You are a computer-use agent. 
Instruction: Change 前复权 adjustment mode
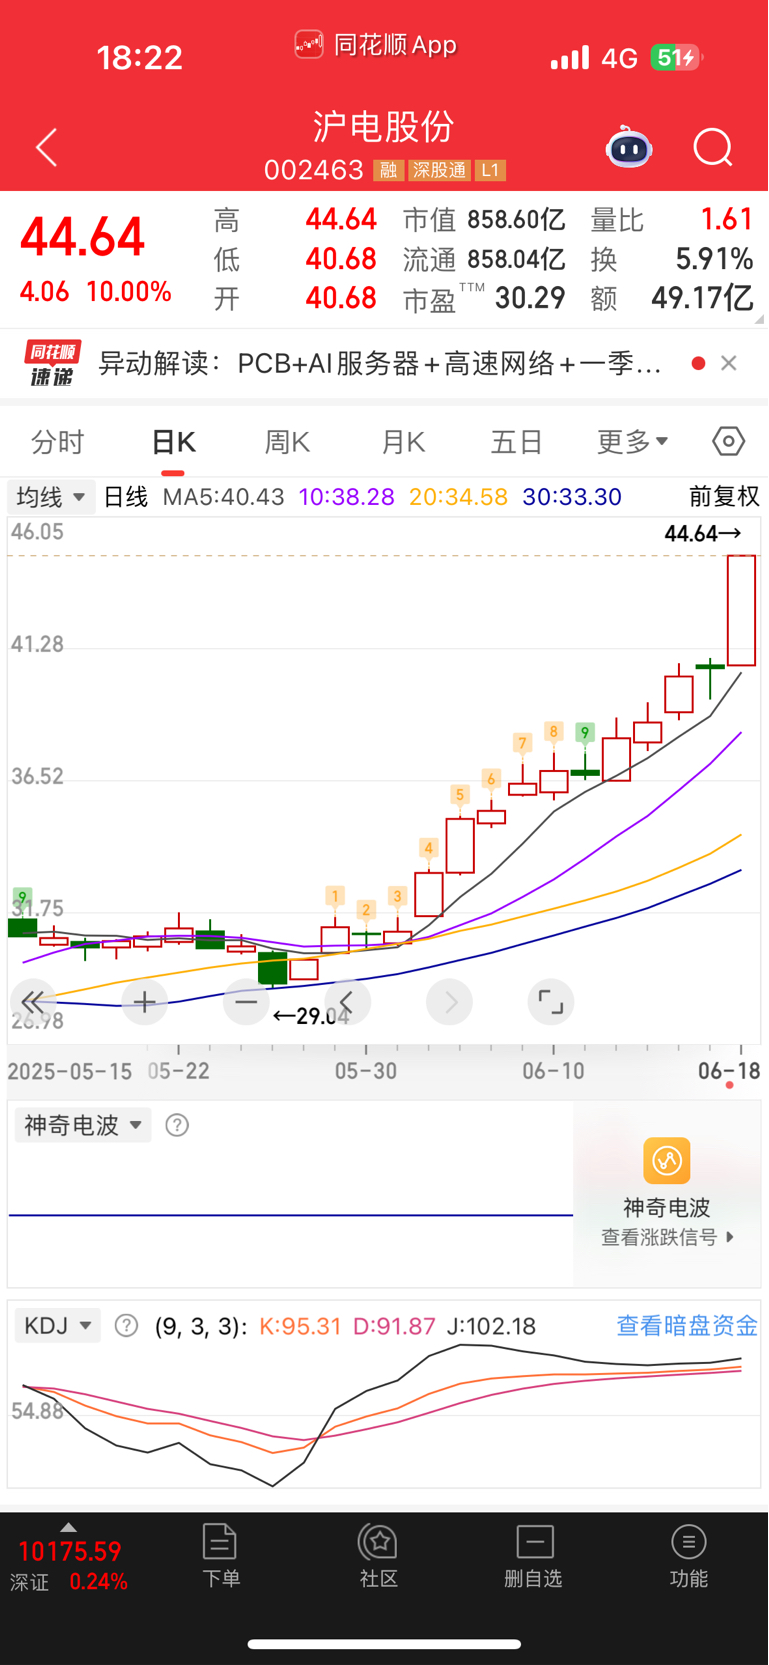(724, 497)
